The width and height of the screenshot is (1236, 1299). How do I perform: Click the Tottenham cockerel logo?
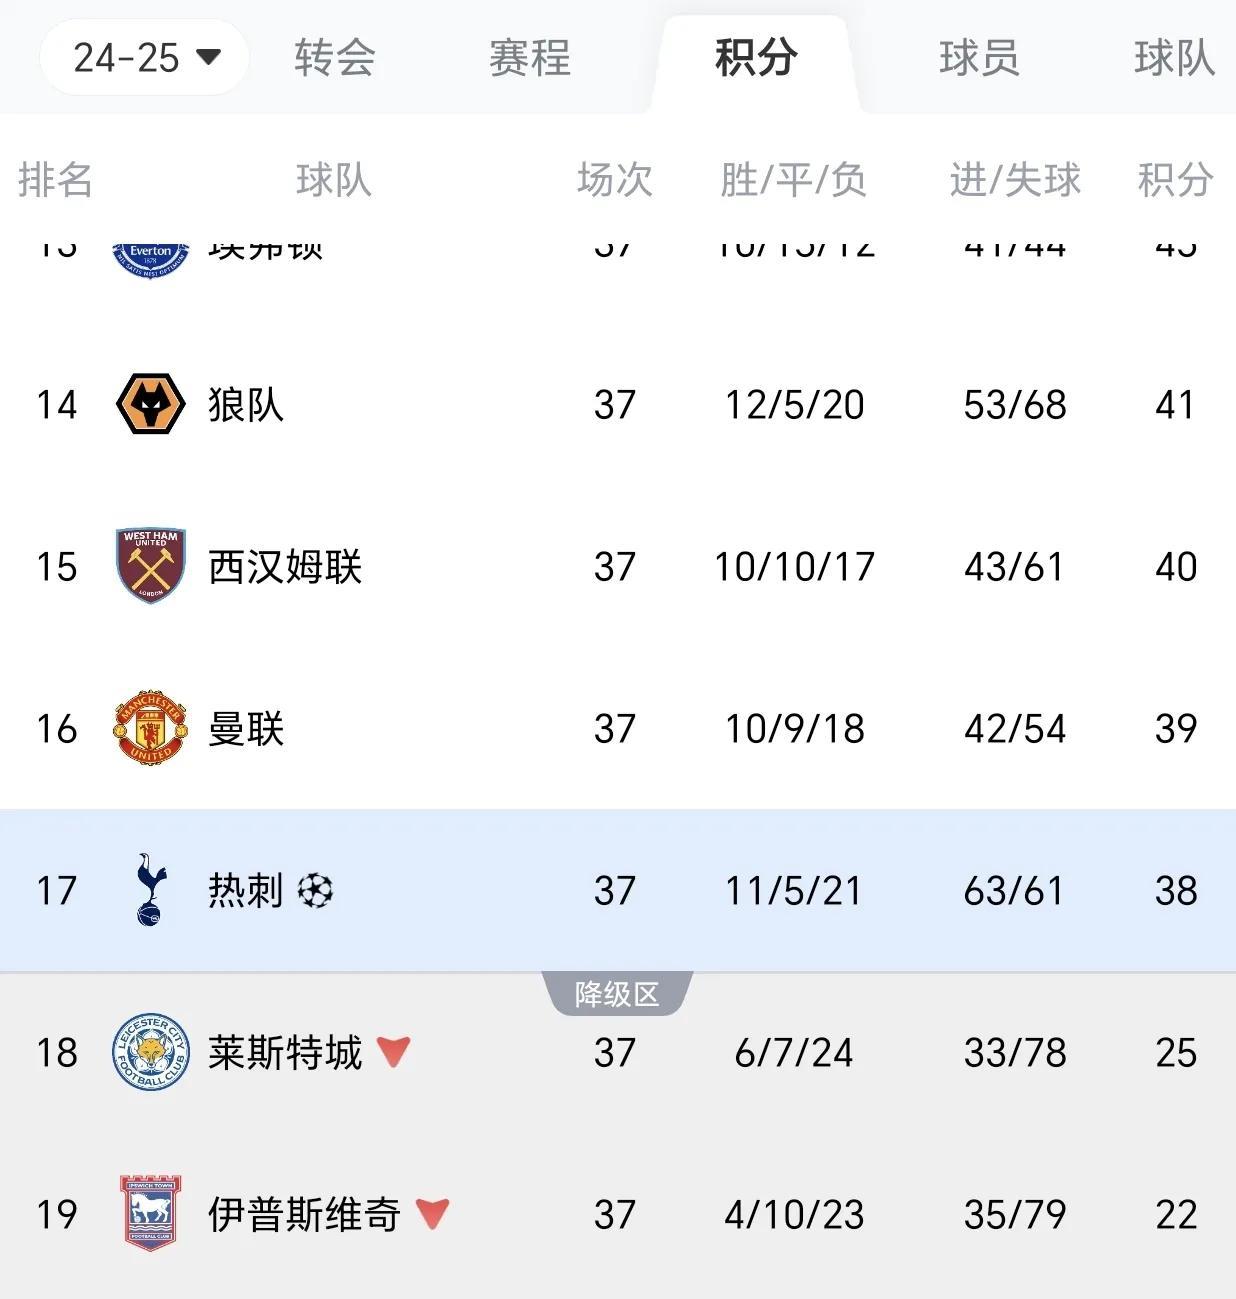[150, 890]
